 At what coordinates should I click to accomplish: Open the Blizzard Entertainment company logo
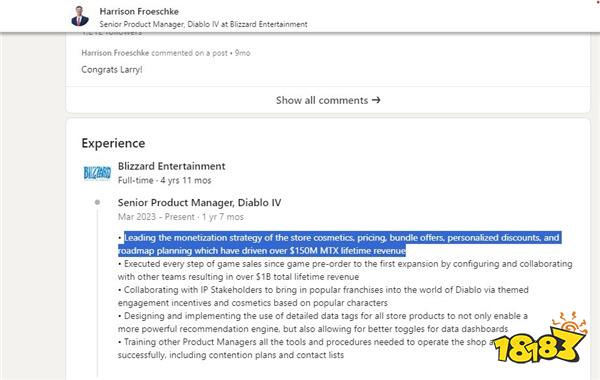tap(97, 173)
